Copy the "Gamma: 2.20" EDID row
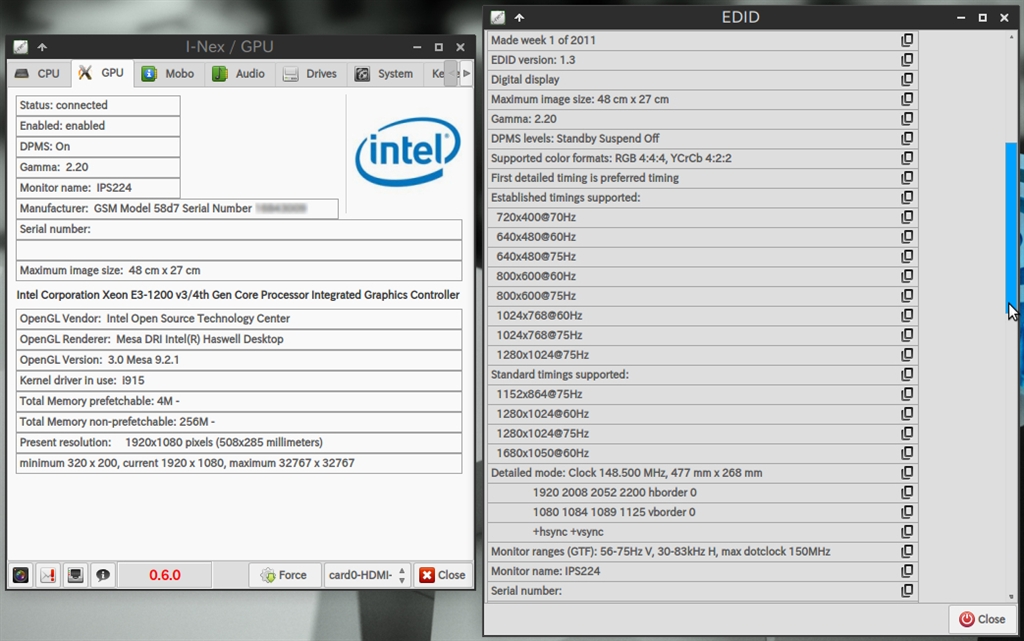Screen dimensions: 1024x641 pyautogui.click(x=907, y=119)
